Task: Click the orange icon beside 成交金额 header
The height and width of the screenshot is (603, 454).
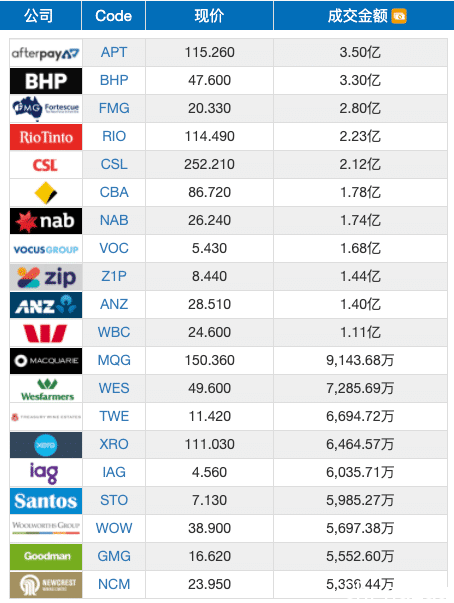Action: (x=399, y=16)
